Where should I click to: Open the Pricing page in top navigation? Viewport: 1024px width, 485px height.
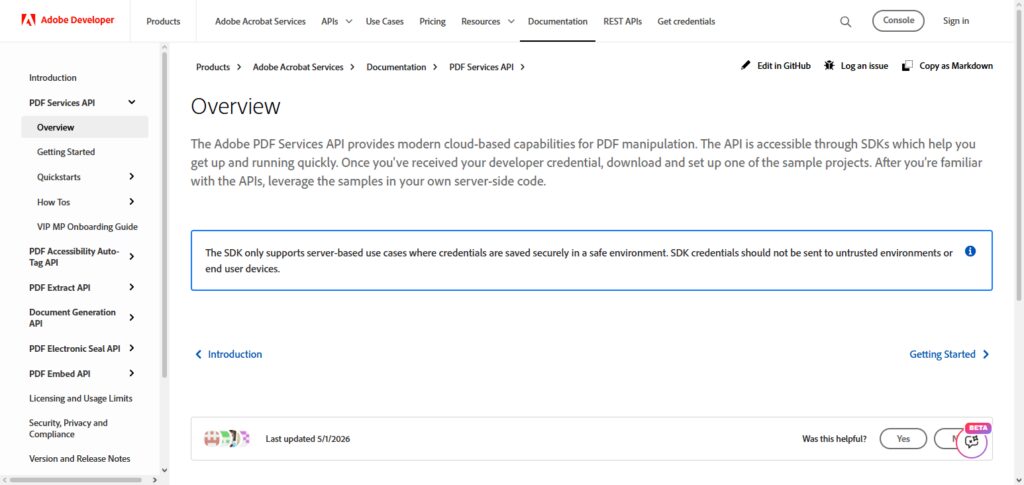click(432, 22)
